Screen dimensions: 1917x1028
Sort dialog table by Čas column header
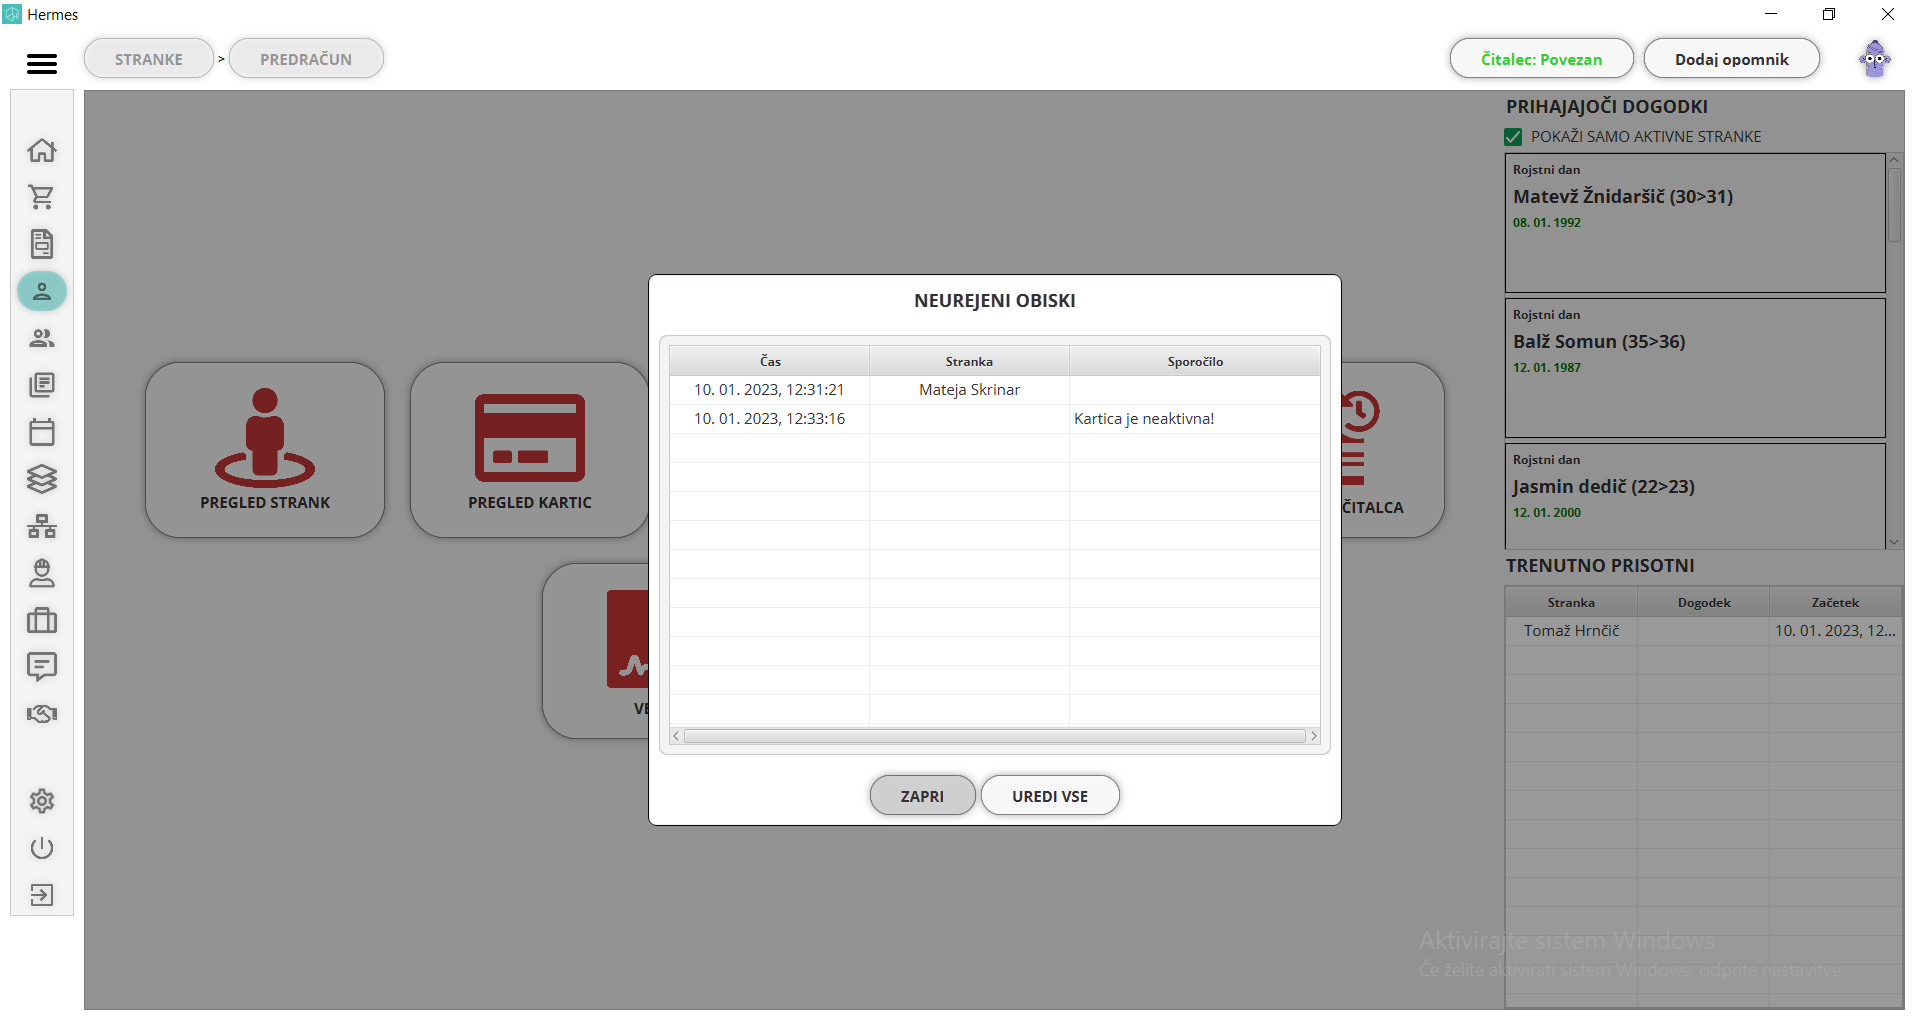(770, 361)
